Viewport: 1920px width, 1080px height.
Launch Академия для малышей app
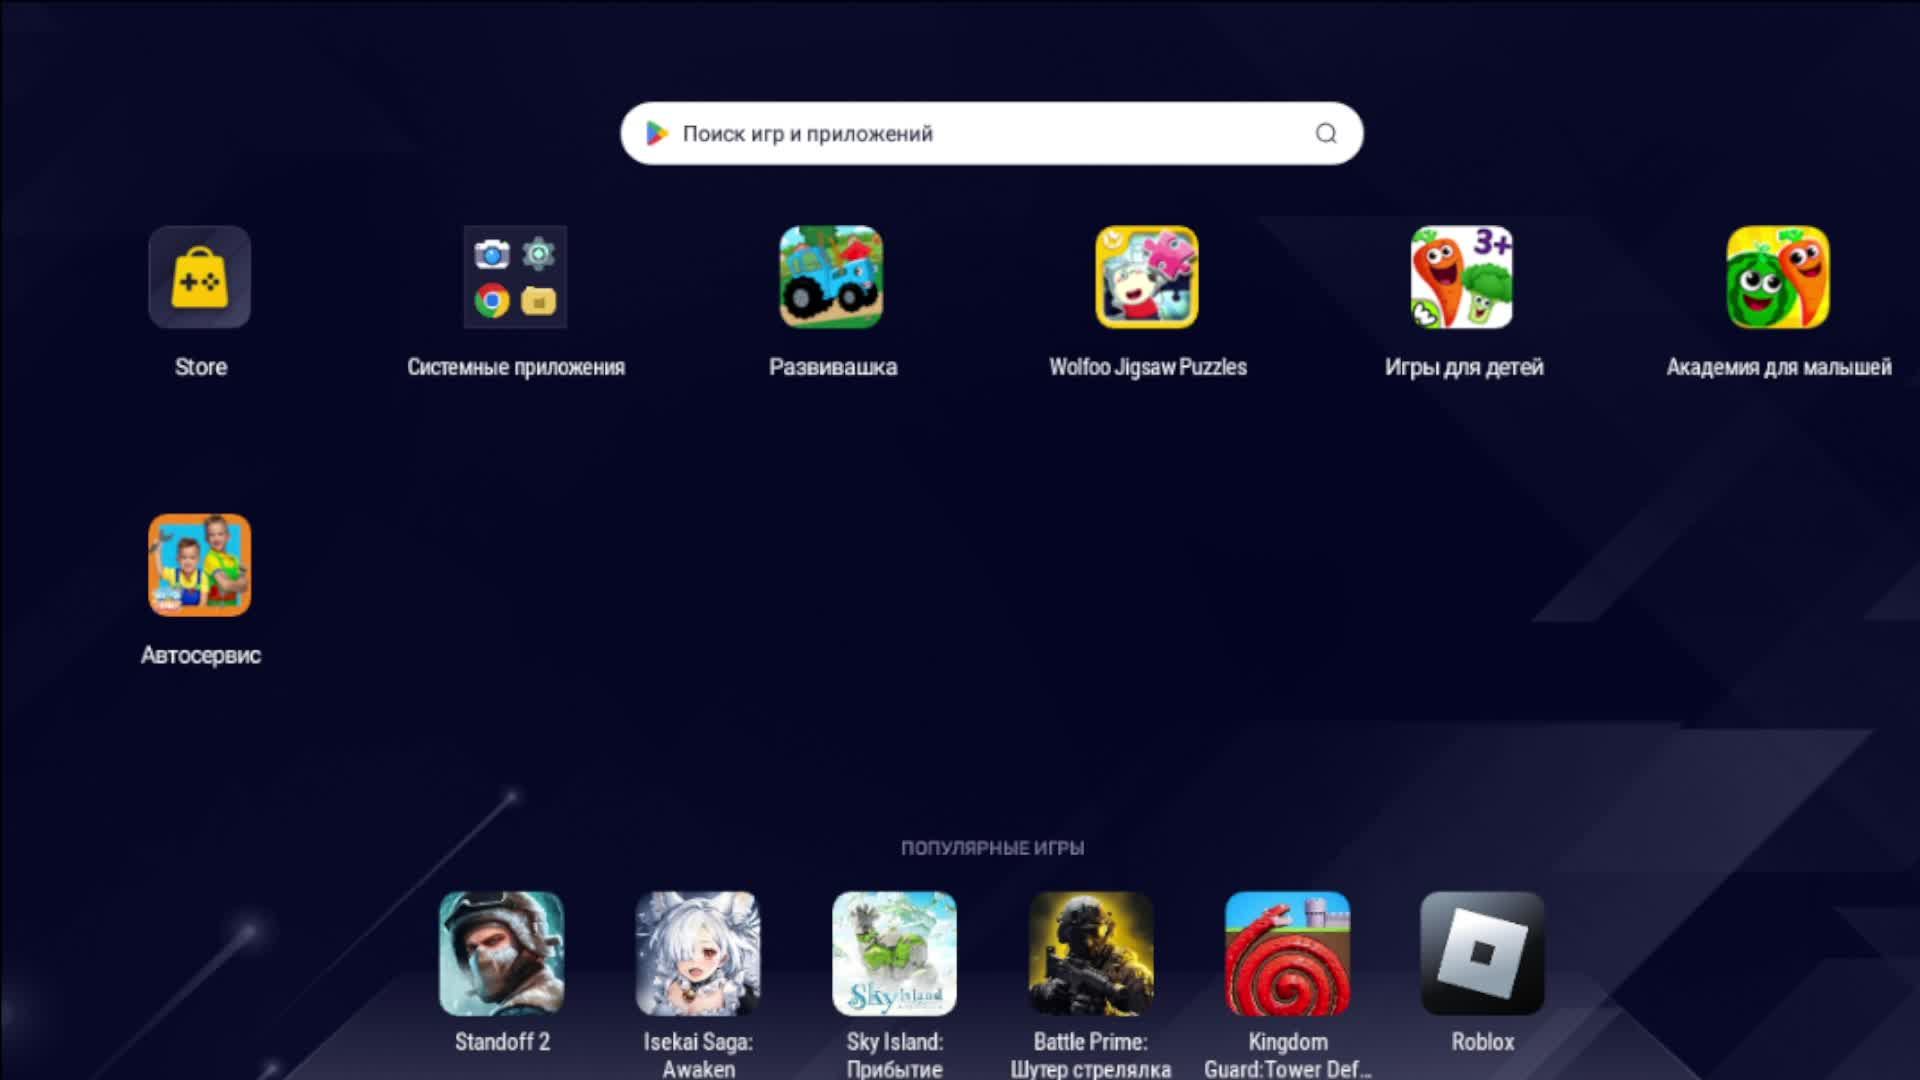tap(1778, 277)
